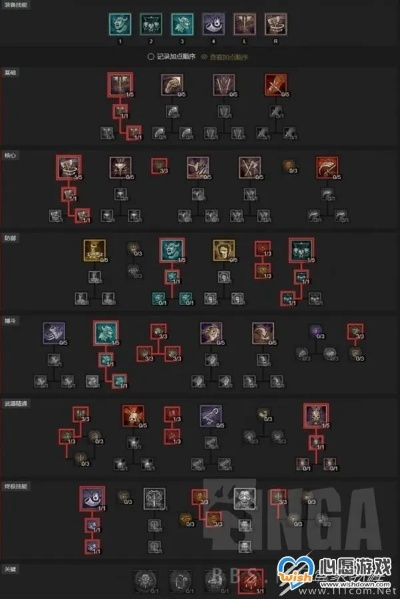Click the red 1/1 key passive in 关键
Screen dimensions: 400x599
(251, 582)
